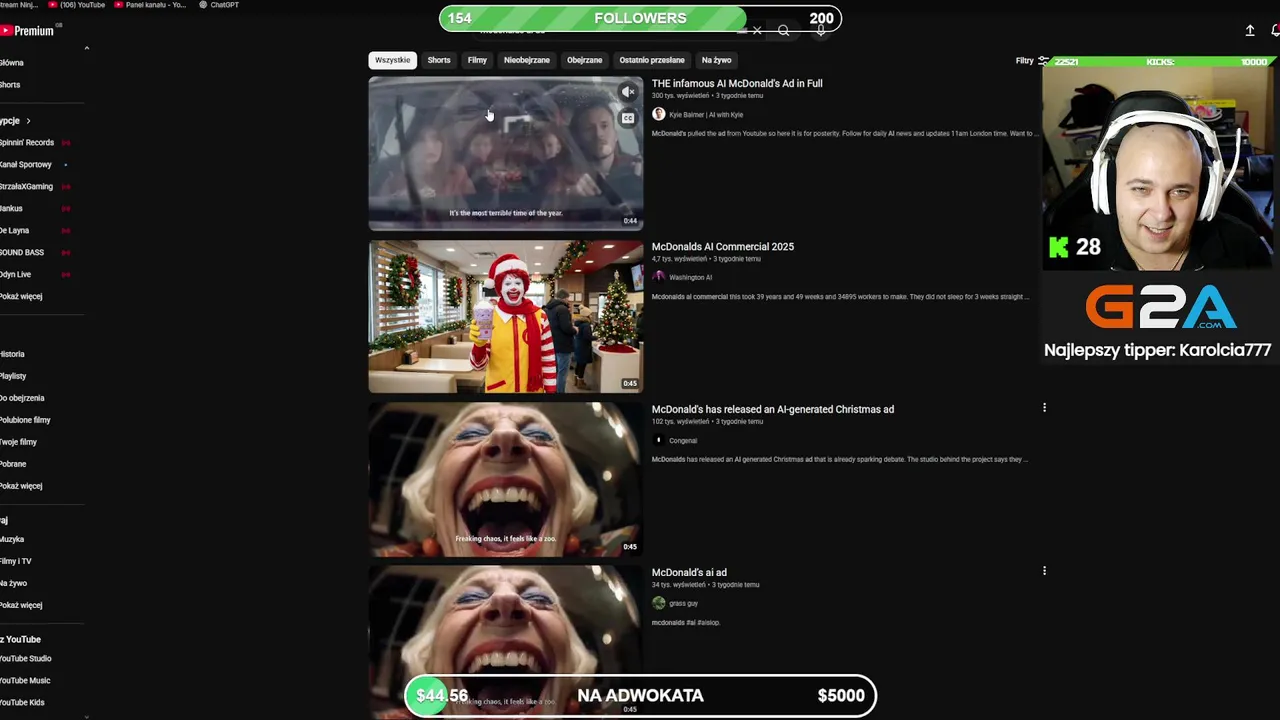
Task: Open the Ronald McDonald clown thumbnail
Action: pyautogui.click(x=506, y=317)
